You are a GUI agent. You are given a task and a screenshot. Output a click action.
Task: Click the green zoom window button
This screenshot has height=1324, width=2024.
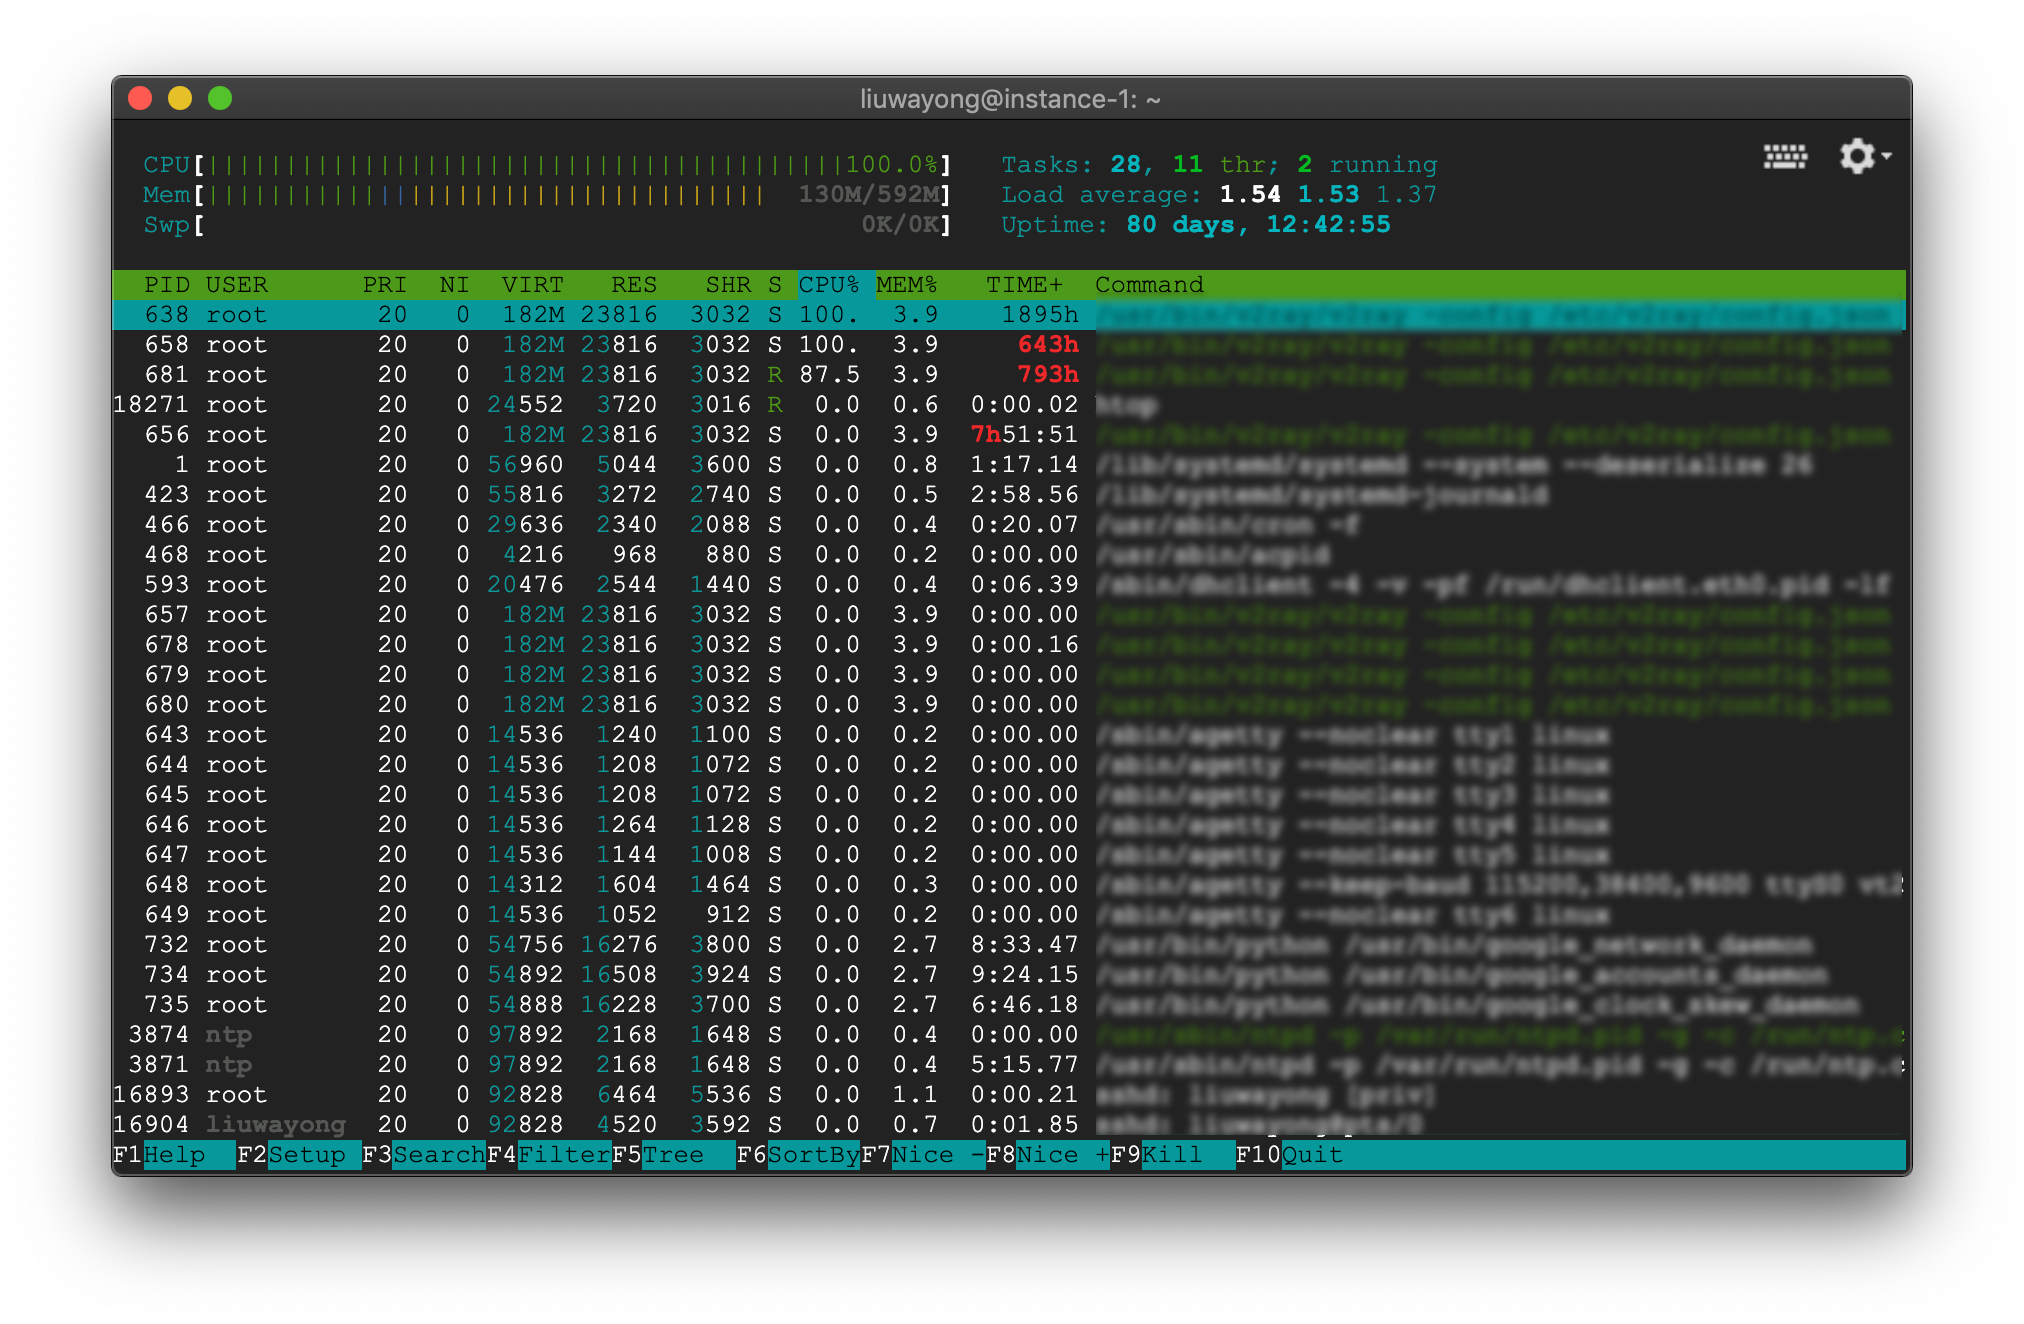pos(220,98)
